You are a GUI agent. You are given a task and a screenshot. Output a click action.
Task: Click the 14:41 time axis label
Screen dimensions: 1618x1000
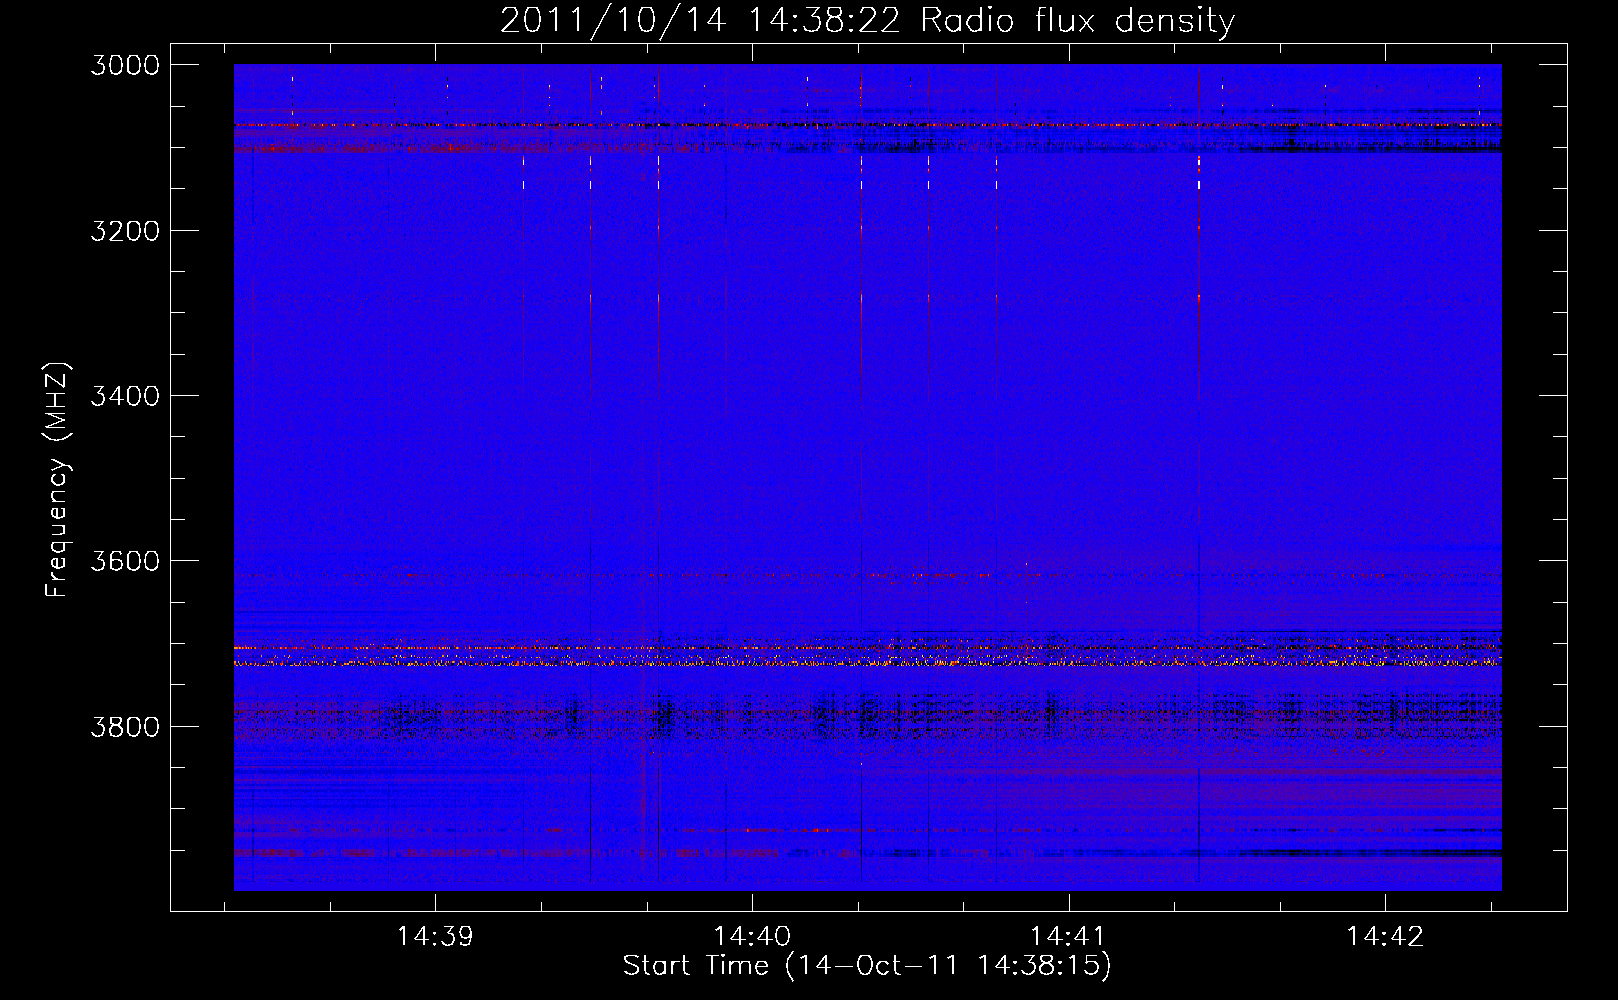[1068, 937]
